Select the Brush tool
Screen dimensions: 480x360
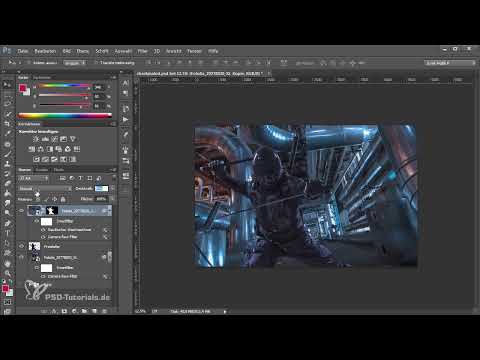tap(7, 154)
